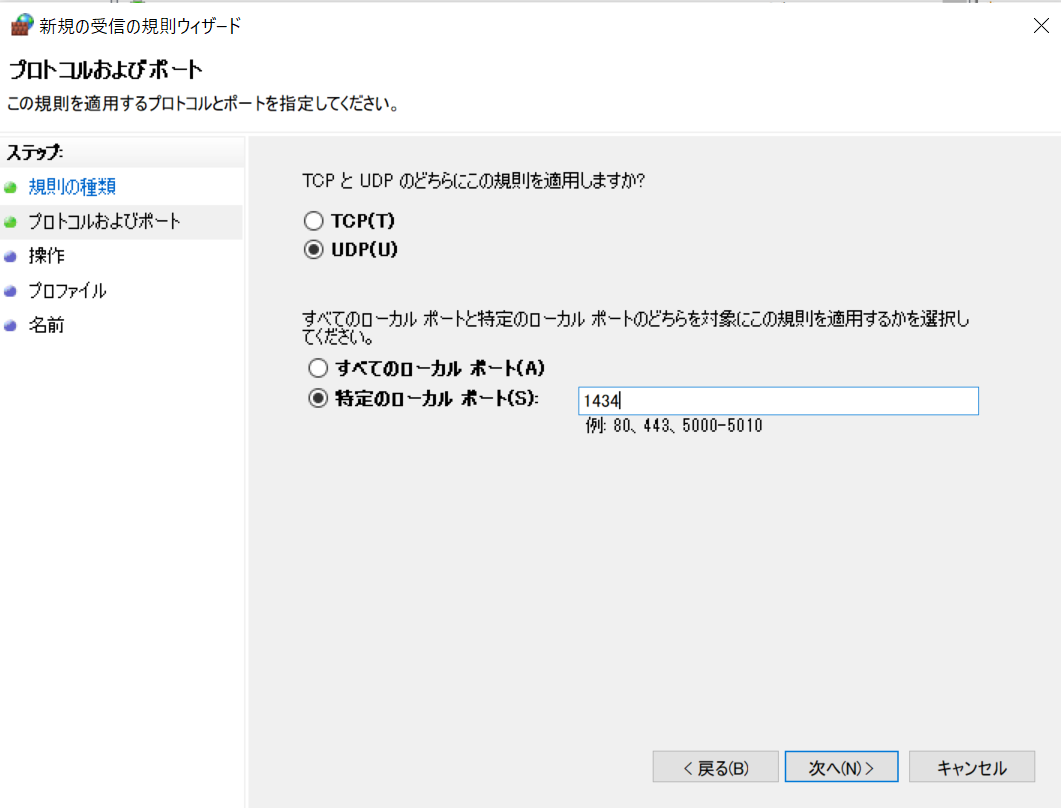Select the プロトコルおよびポート step in sidebar
This screenshot has width=1061, height=808.
click(104, 221)
